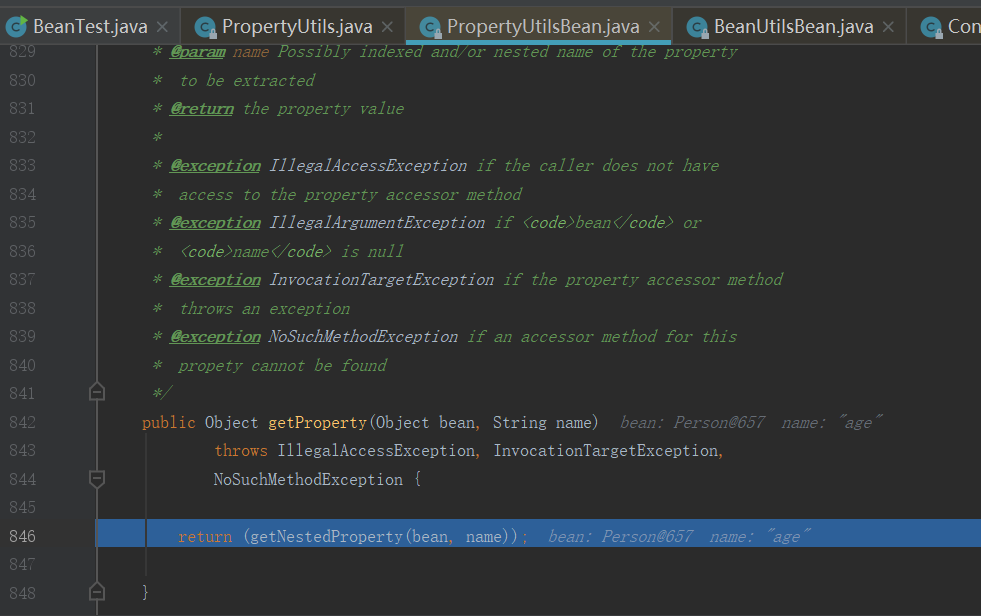The image size is (981, 616).
Task: Click line number 842 in the gutter
Action: pyautogui.click(x=22, y=423)
